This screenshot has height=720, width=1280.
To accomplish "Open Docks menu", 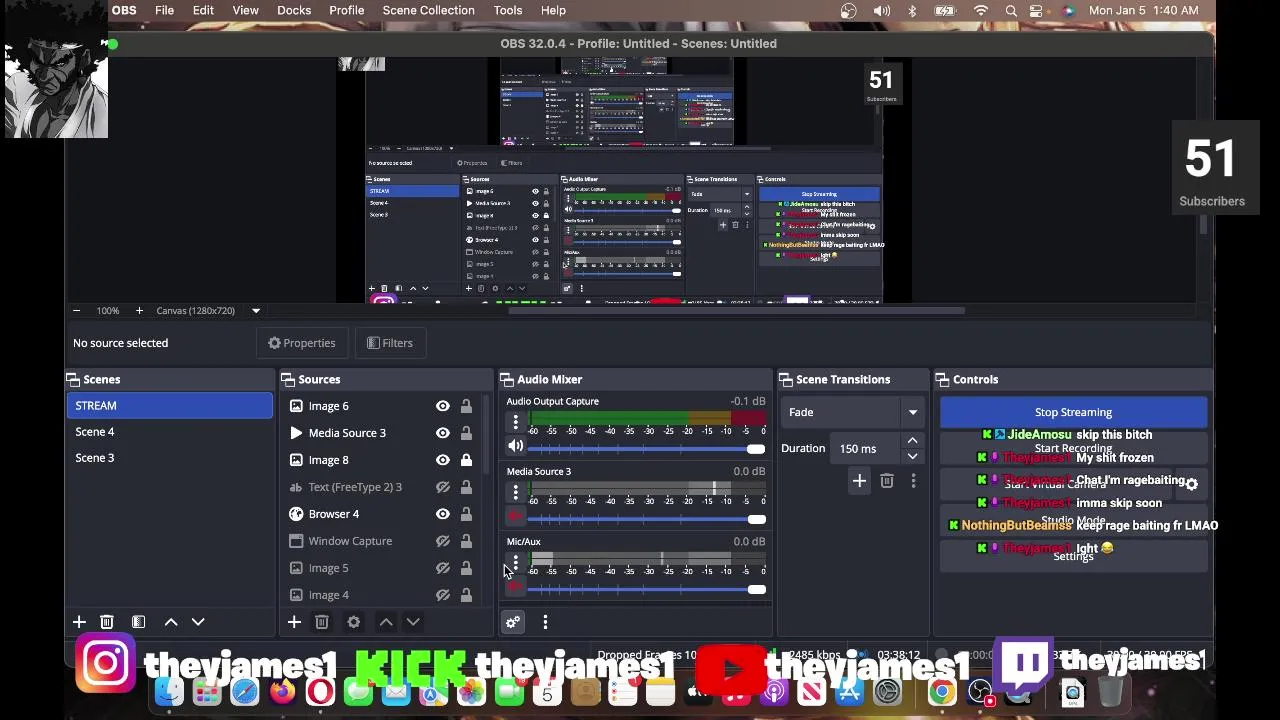I will (294, 10).
